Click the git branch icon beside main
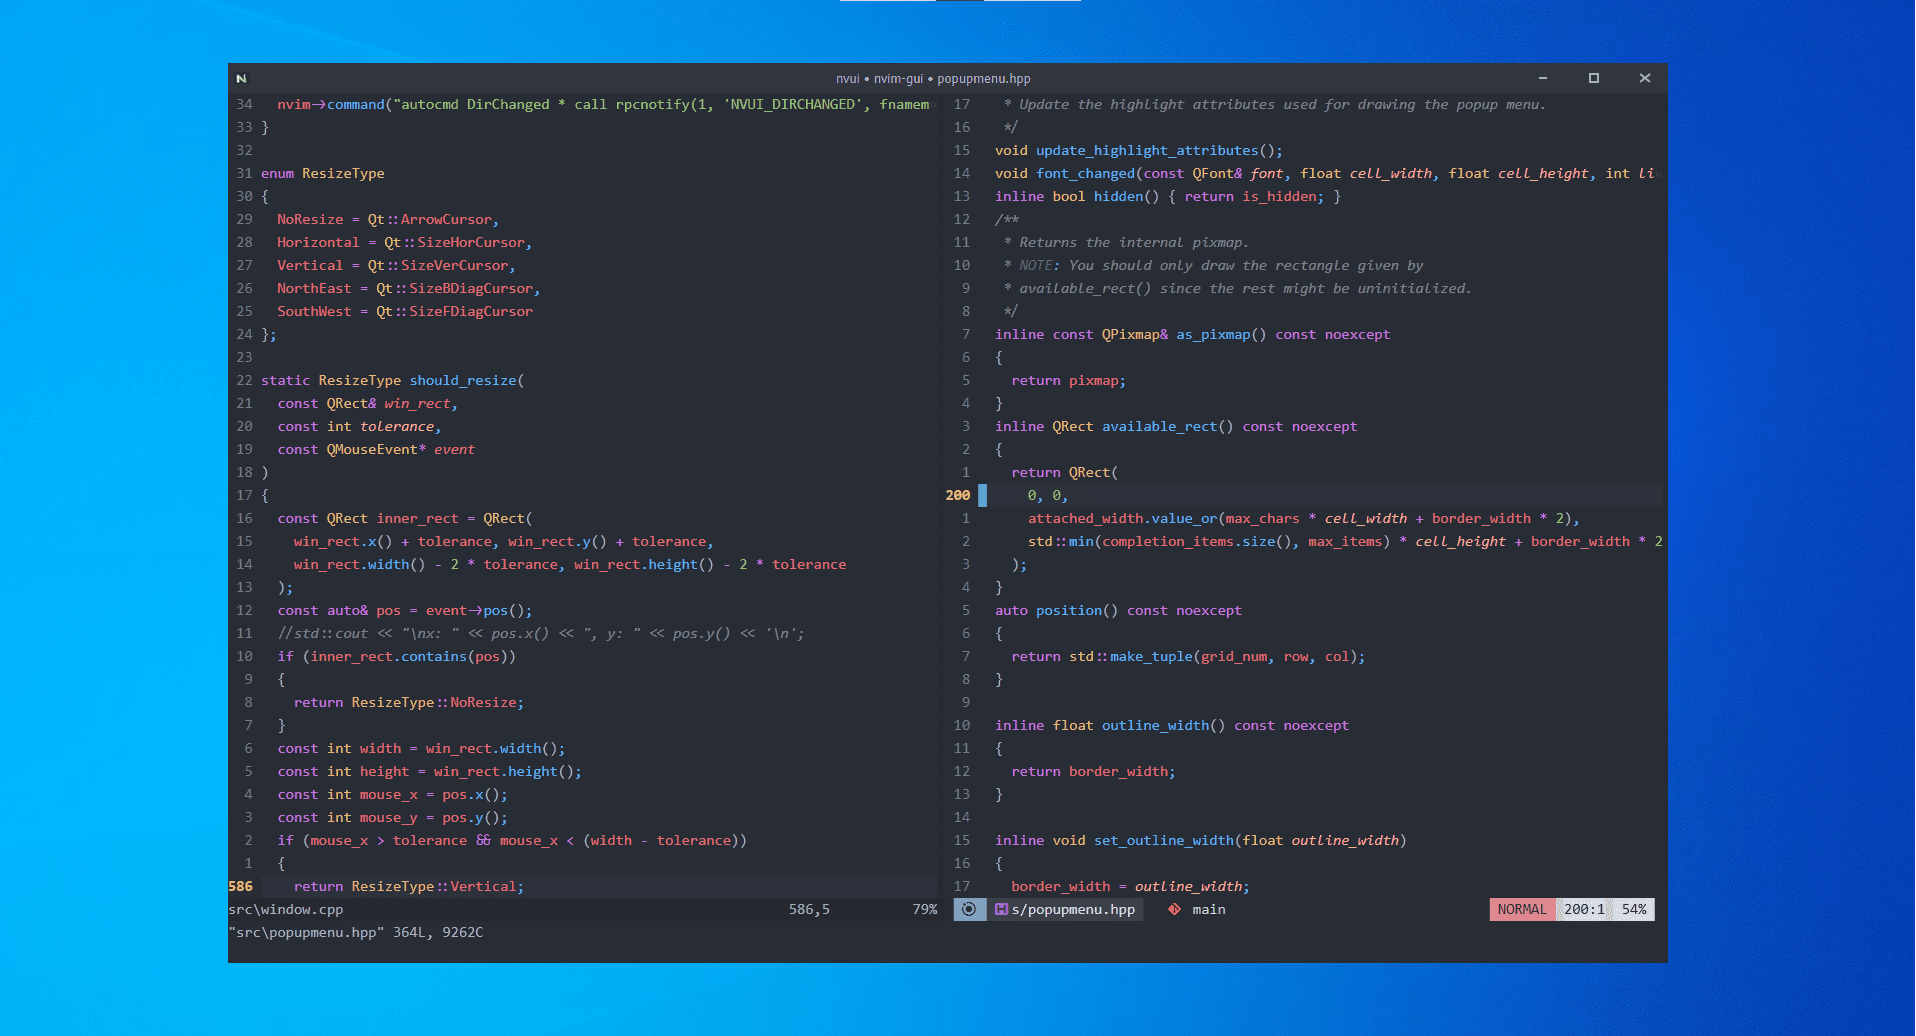Screen dimensions: 1916x1036 pyautogui.click(x=1175, y=909)
